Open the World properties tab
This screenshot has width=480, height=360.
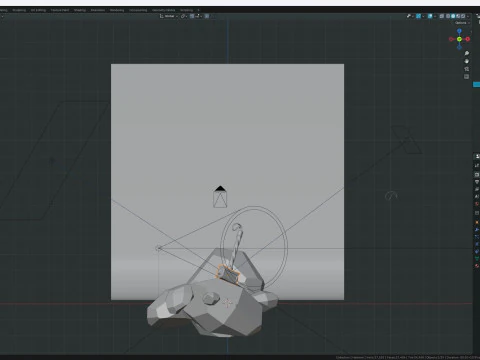click(x=477, y=204)
